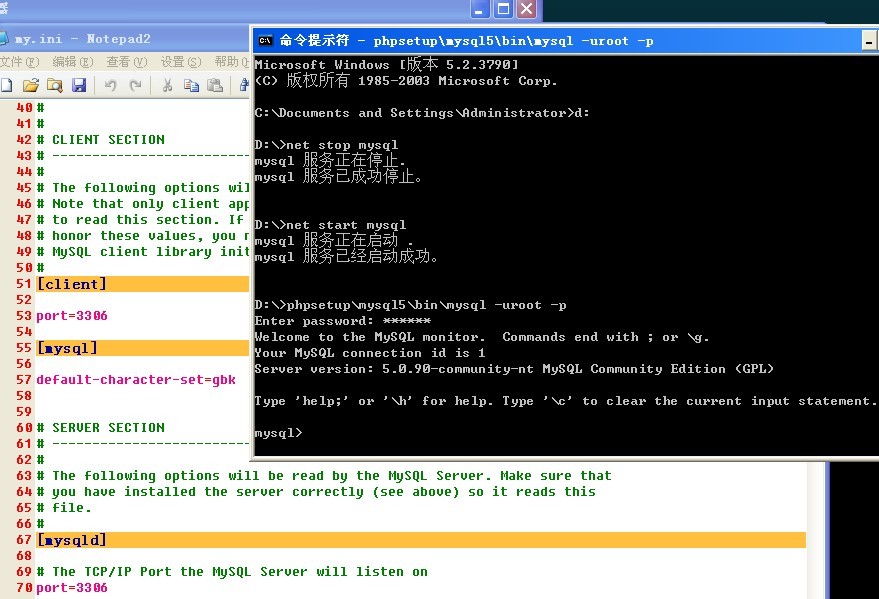Open the 查看(V) menu in Notepad2
The height and width of the screenshot is (599, 879).
coord(127,61)
